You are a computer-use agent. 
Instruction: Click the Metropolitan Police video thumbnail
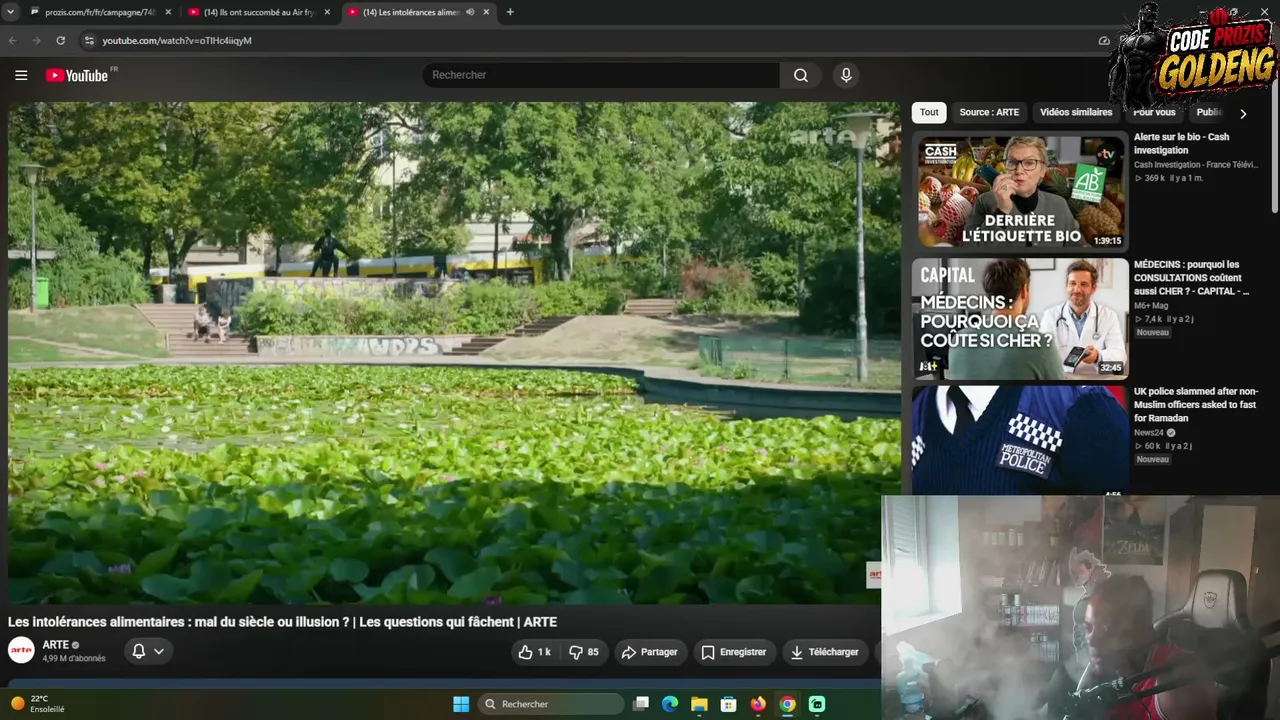pos(1020,441)
